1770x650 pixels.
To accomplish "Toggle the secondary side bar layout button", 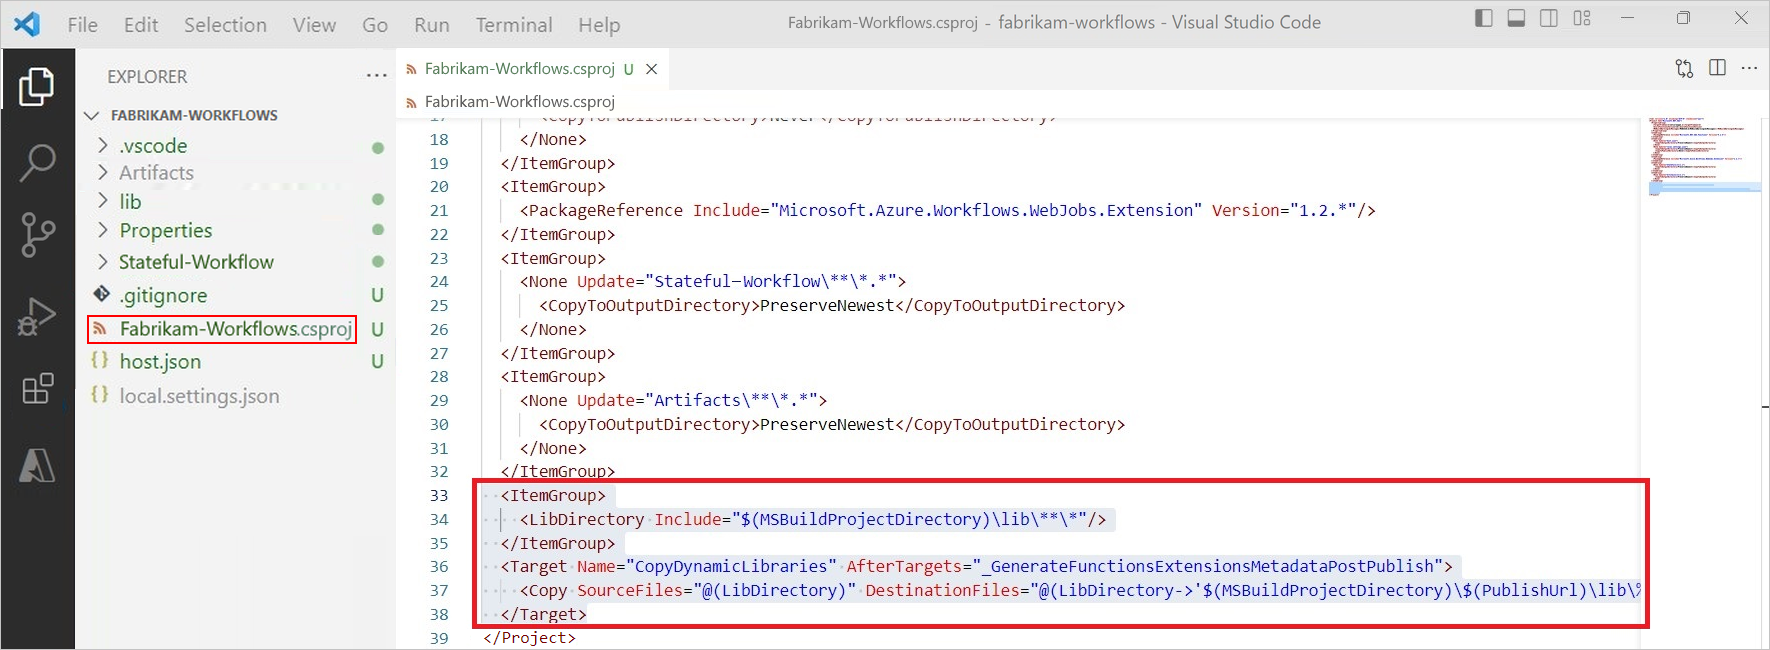I will (1549, 18).
